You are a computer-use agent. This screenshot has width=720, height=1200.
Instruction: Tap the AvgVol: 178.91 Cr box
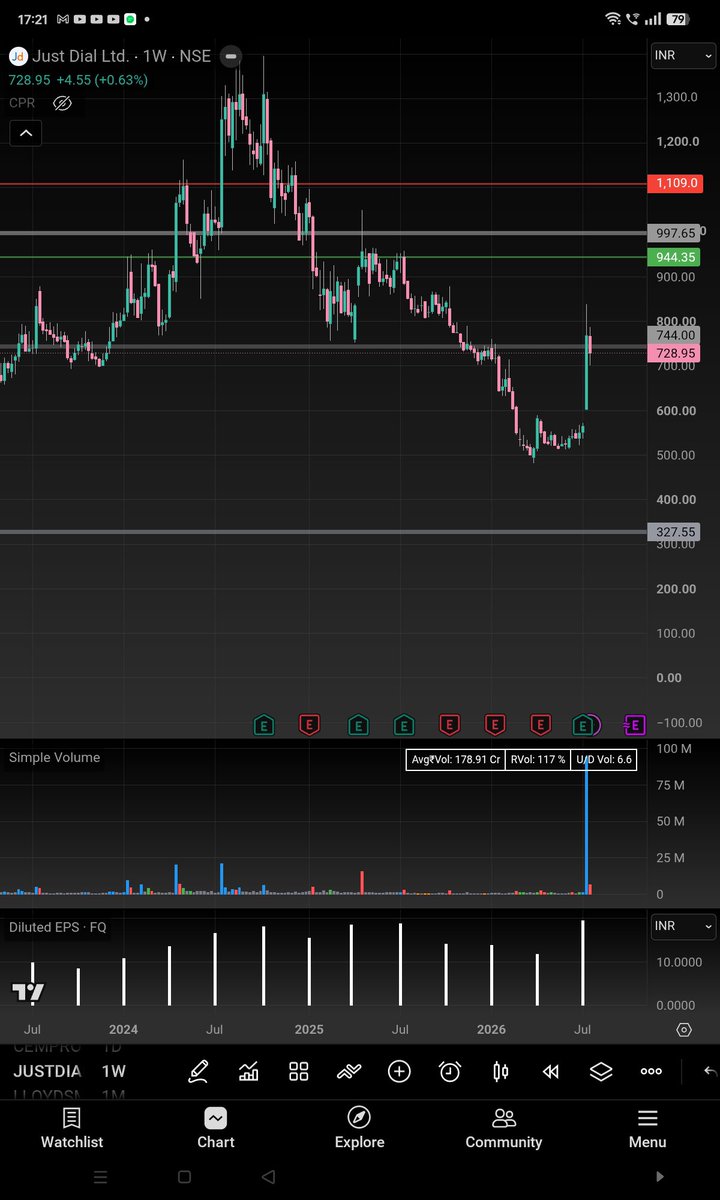point(456,760)
